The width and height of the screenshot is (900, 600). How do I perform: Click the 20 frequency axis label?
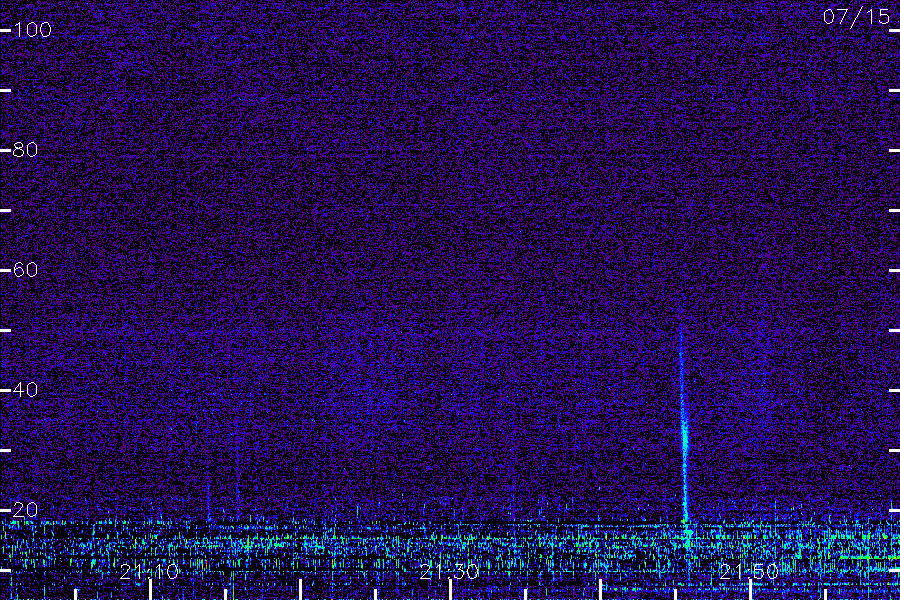pos(25,510)
